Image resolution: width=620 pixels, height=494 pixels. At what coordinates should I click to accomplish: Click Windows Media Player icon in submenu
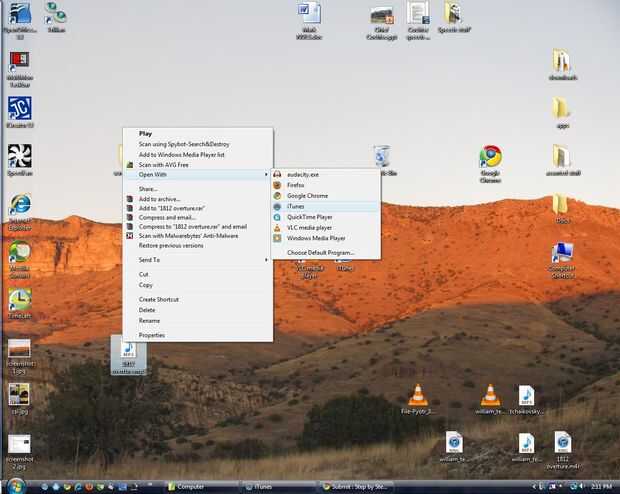pyautogui.click(x=278, y=238)
